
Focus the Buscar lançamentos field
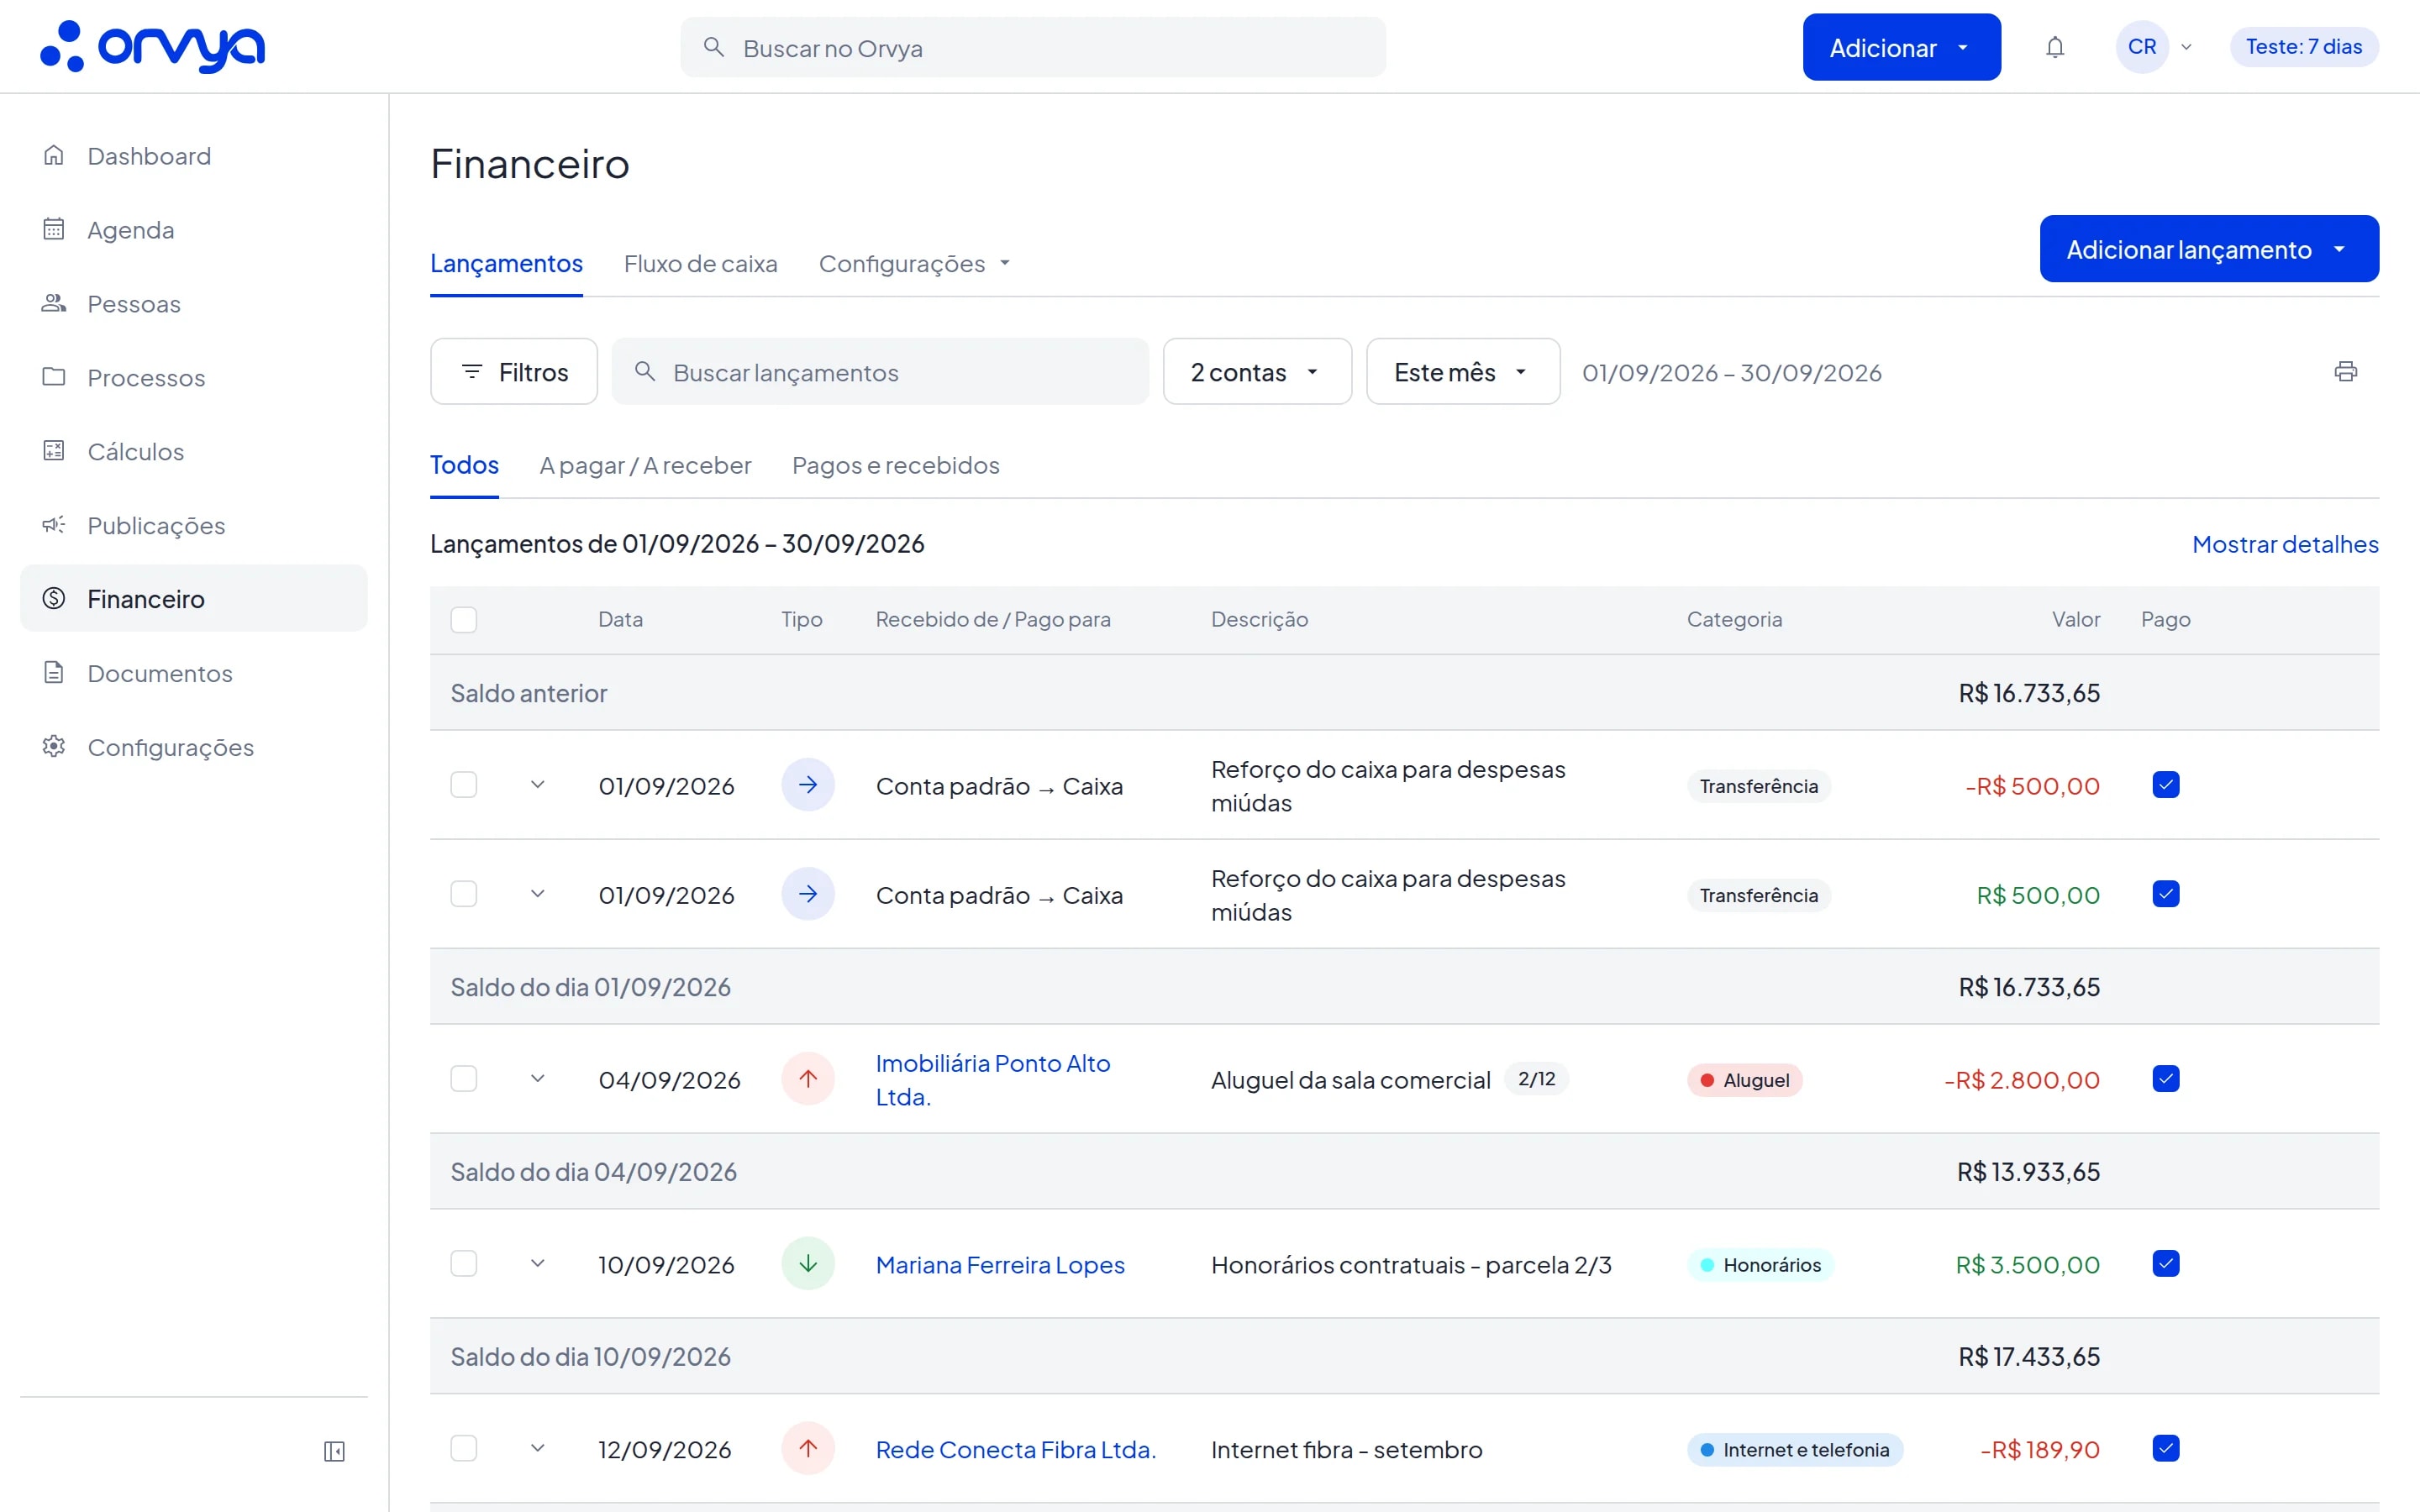pos(880,372)
